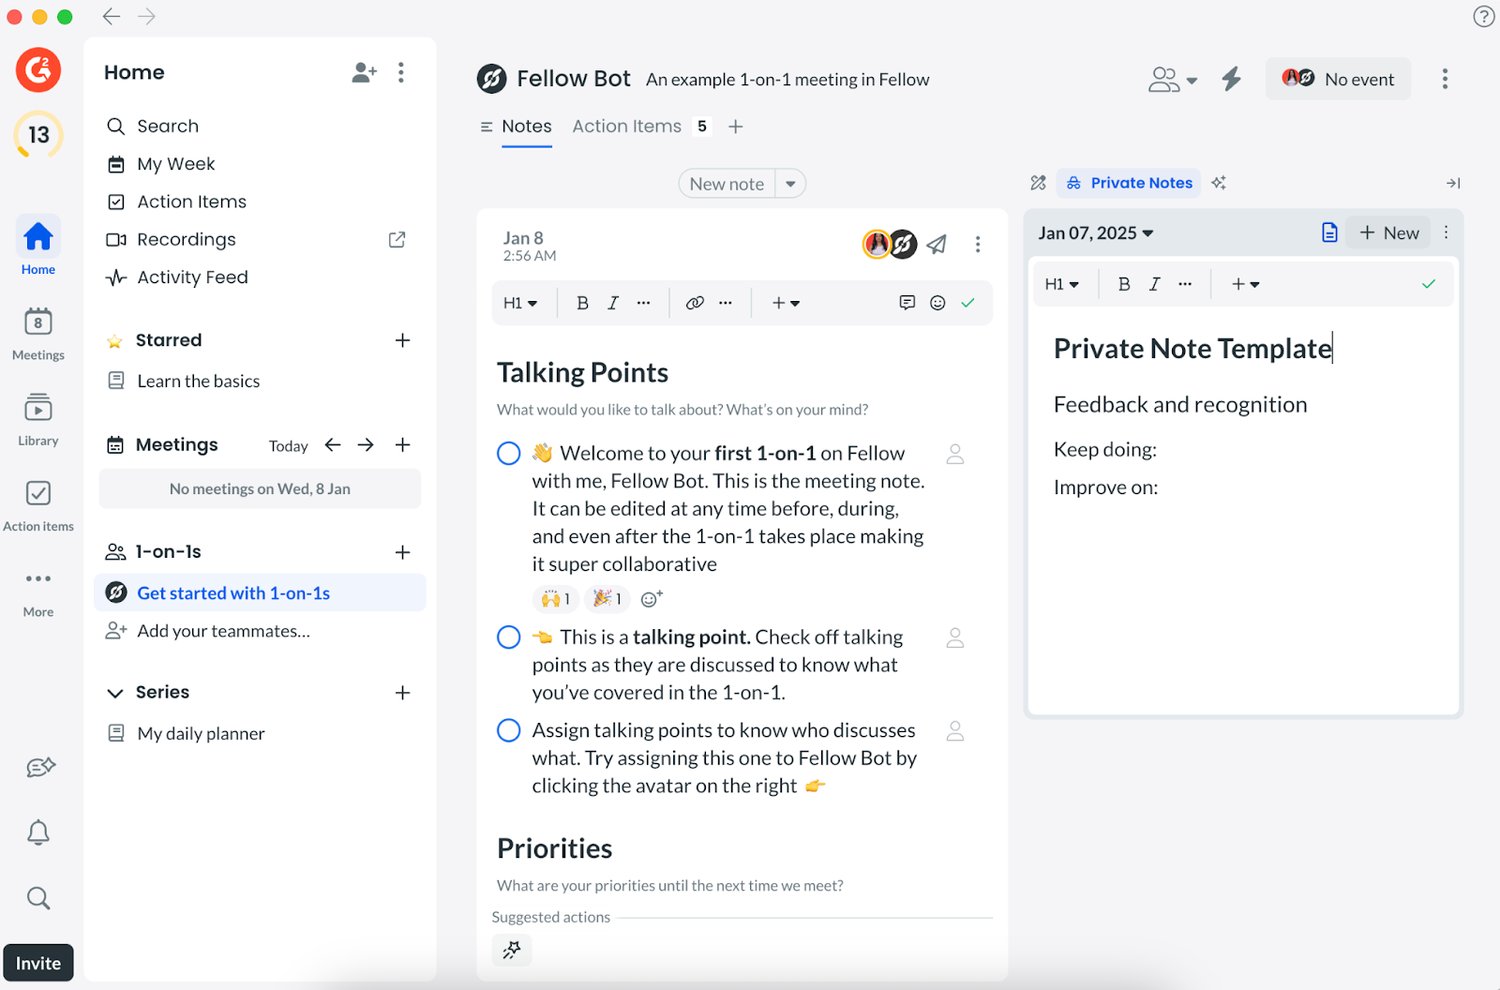This screenshot has width=1500, height=990.
Task: Add a comment in the meeting note toolbar
Action: pos(907,303)
